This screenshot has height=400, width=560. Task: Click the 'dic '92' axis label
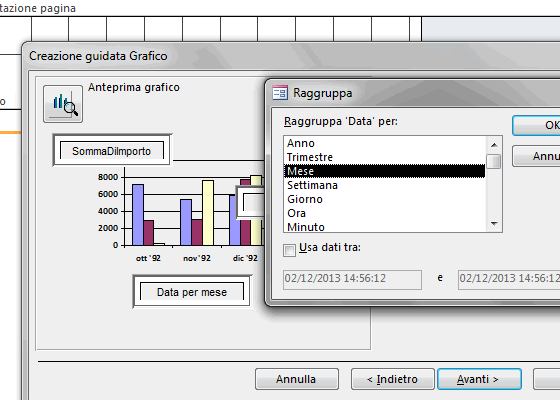tap(245, 258)
